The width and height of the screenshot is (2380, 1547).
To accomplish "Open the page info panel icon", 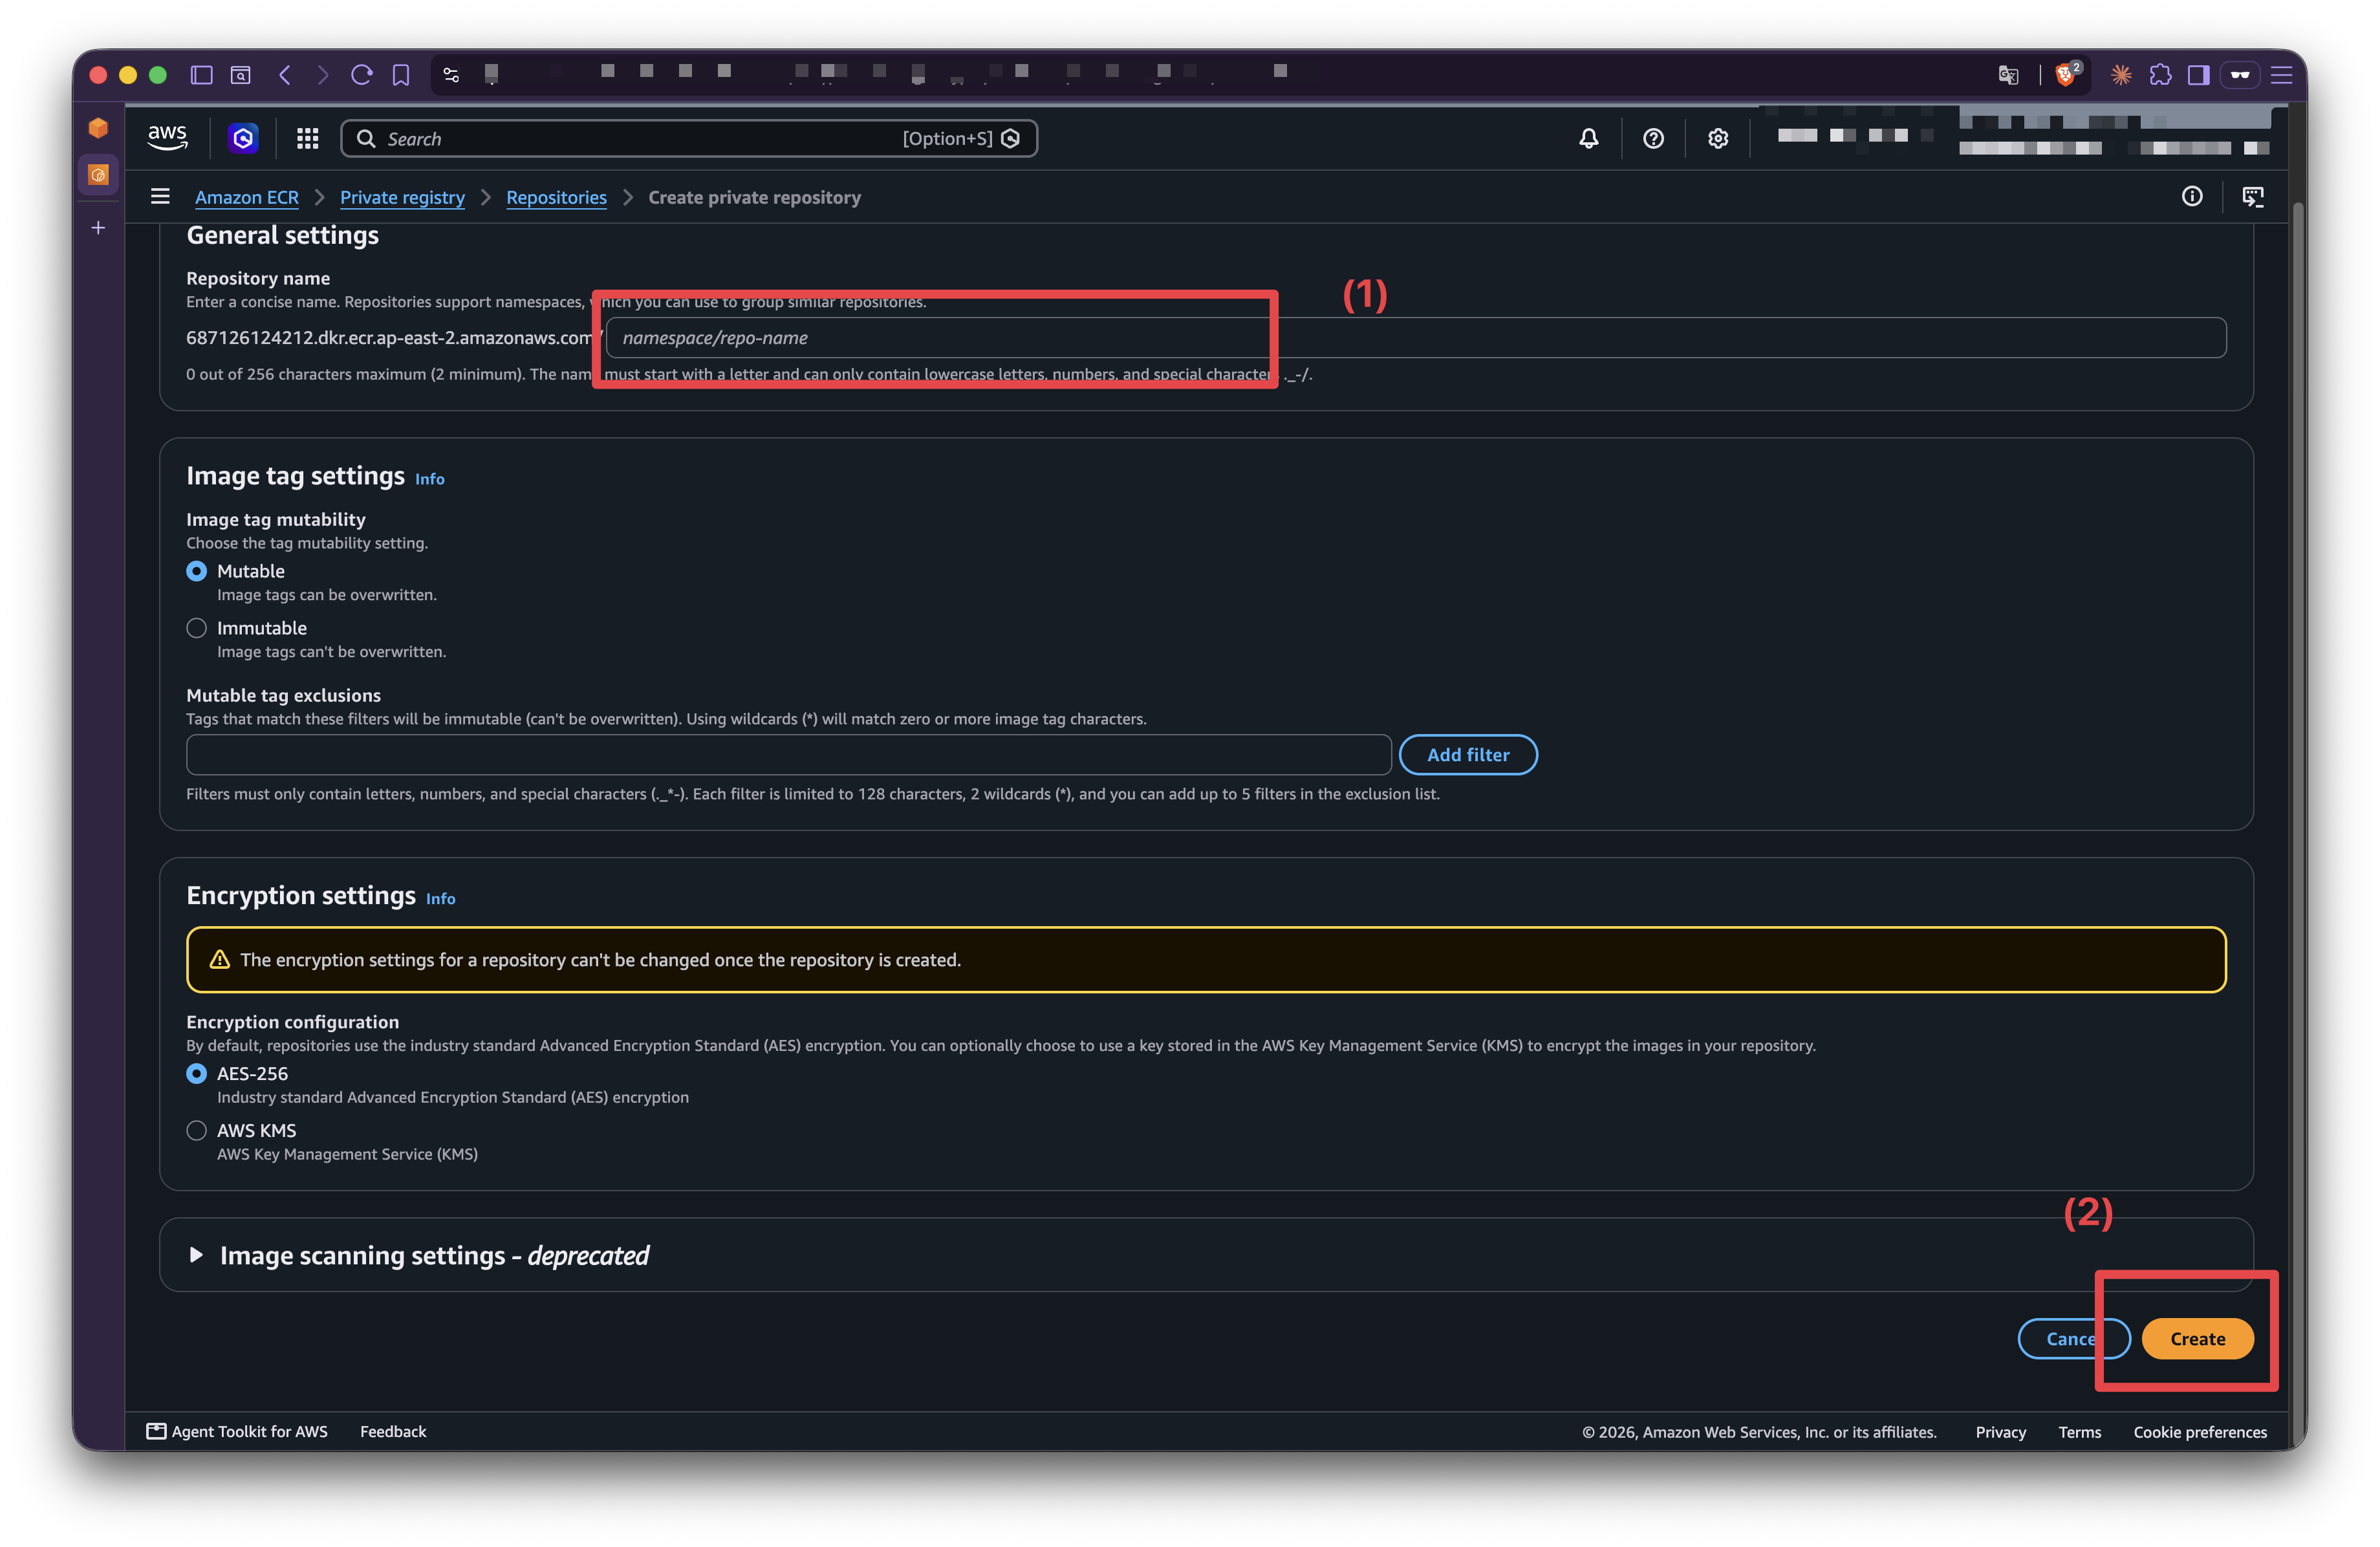I will pyautogui.click(x=2192, y=197).
